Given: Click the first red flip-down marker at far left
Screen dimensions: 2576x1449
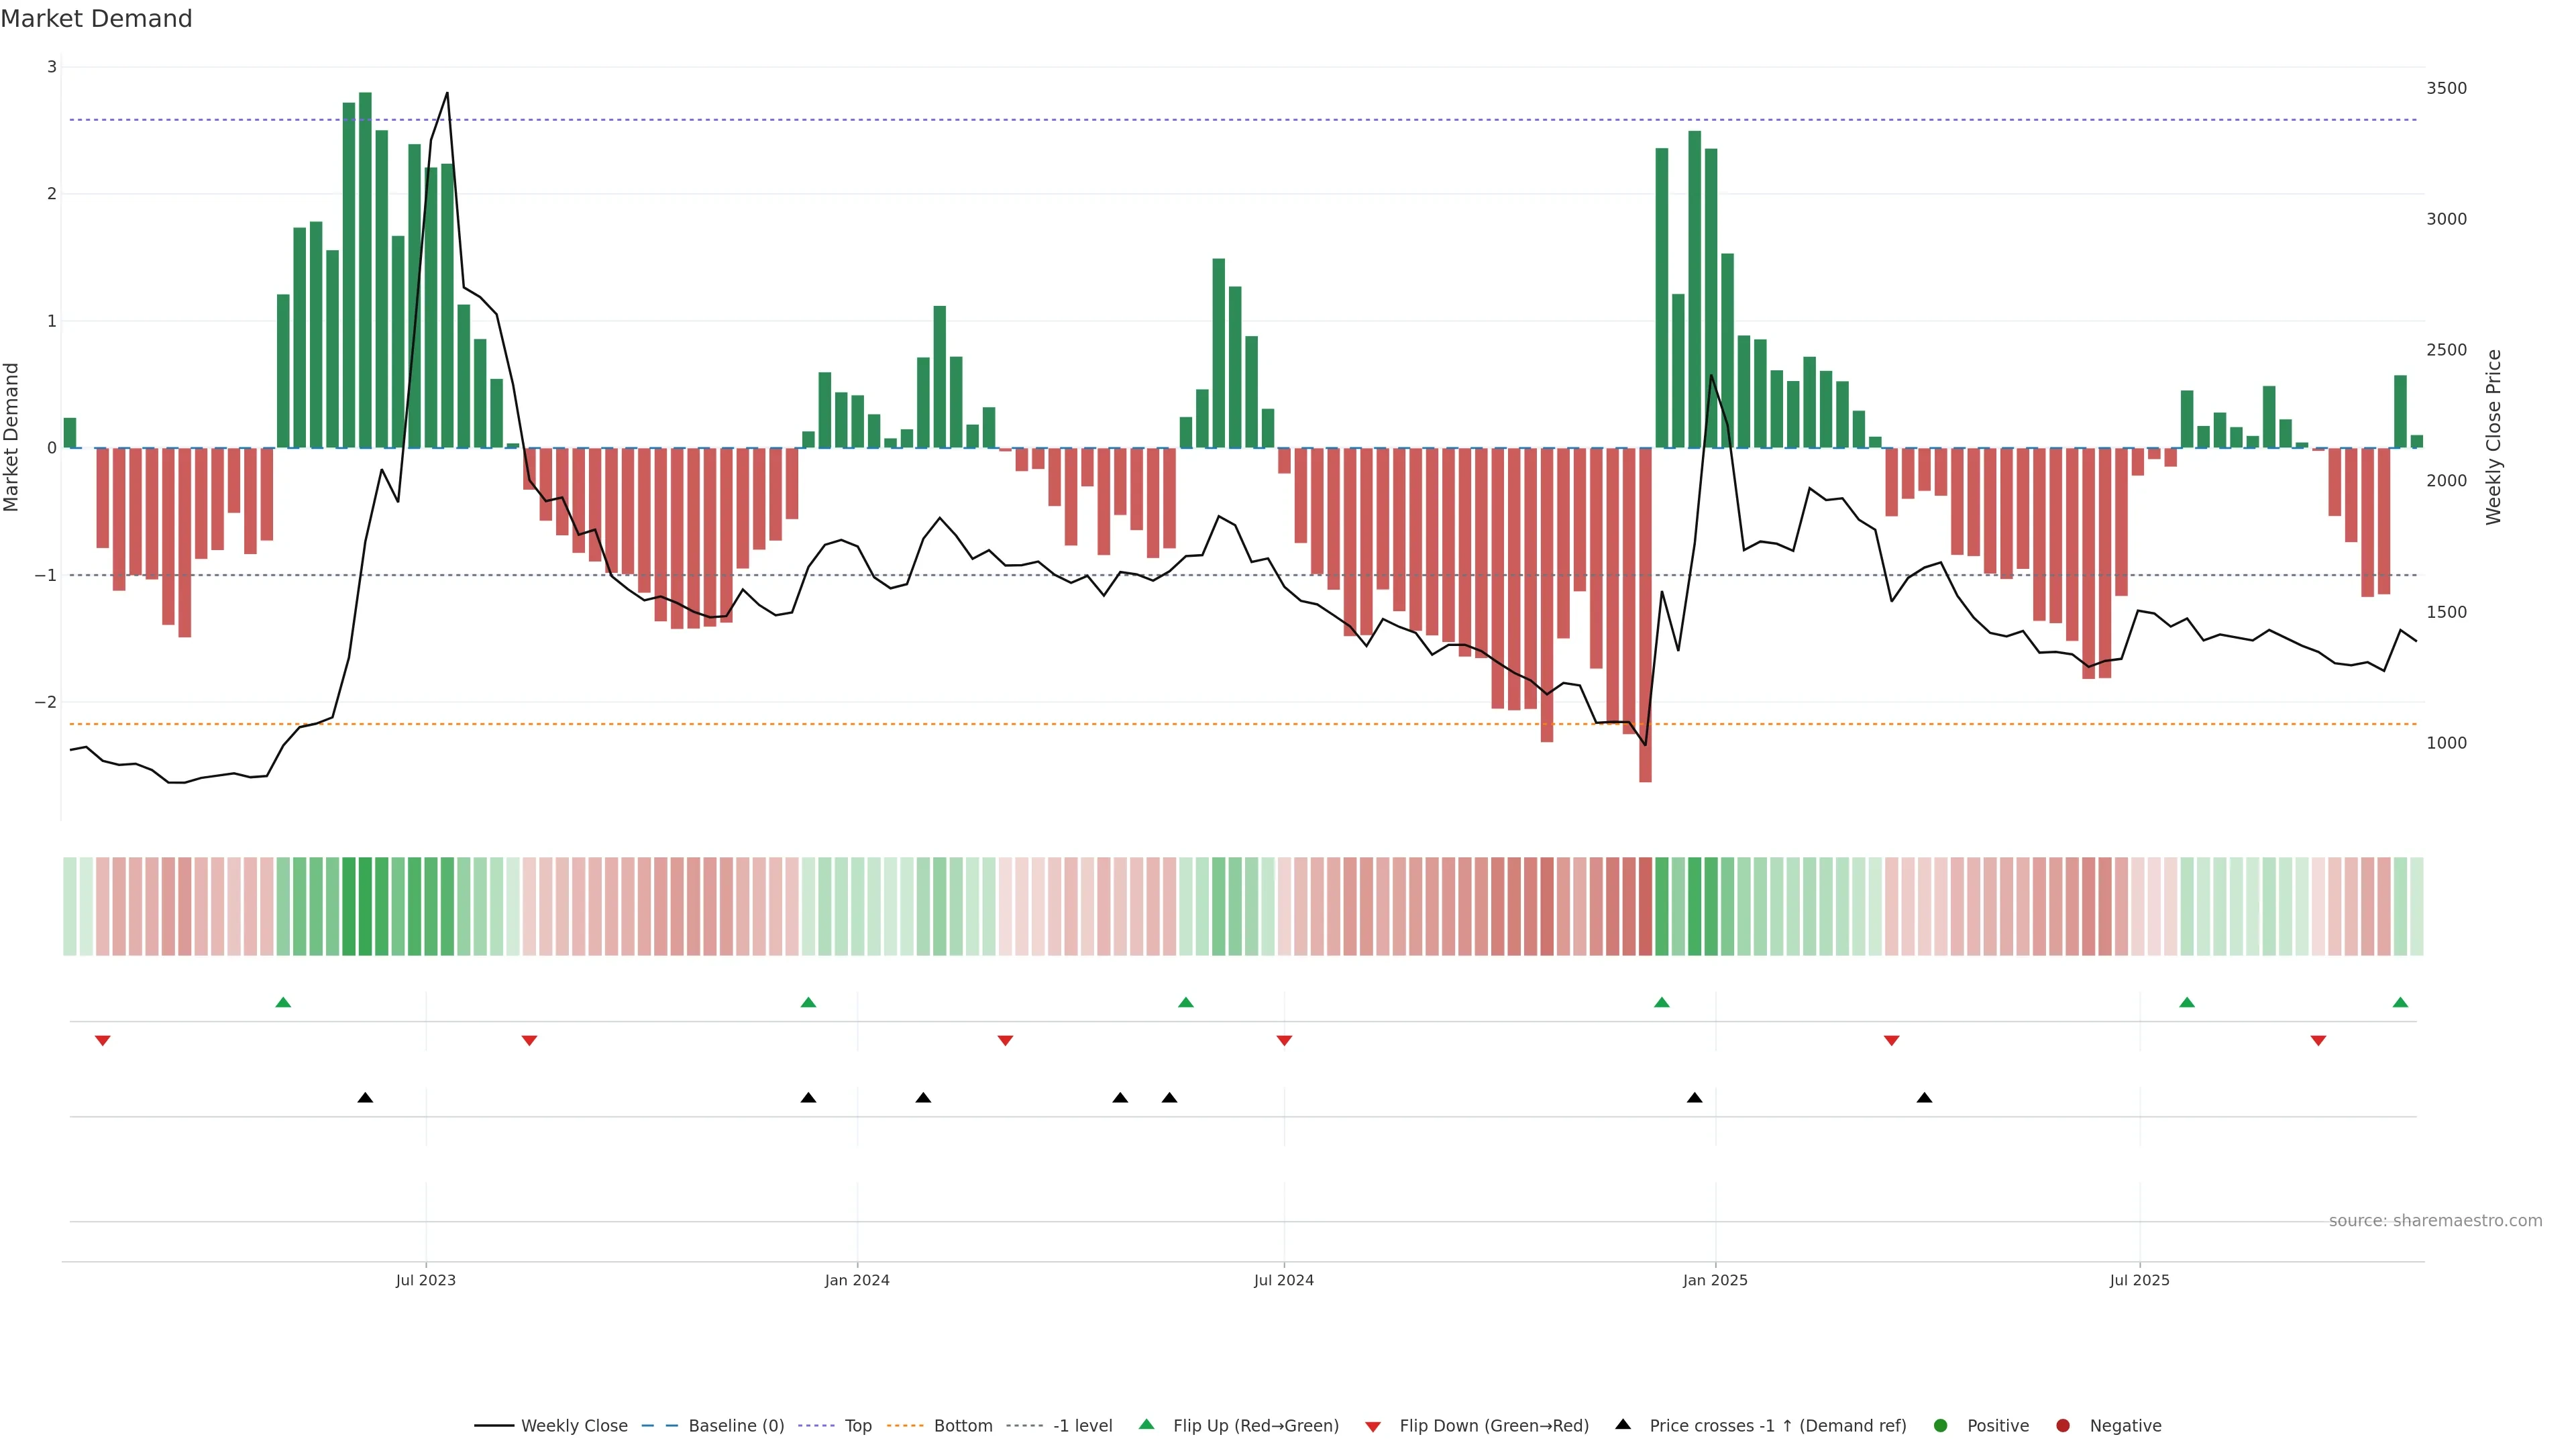Looking at the screenshot, I should point(102,1041).
